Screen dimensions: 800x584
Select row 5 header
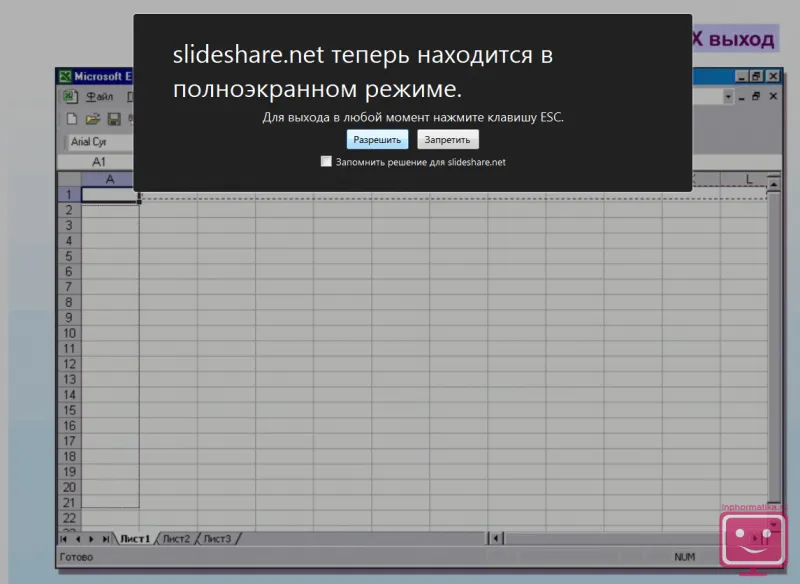(x=69, y=256)
